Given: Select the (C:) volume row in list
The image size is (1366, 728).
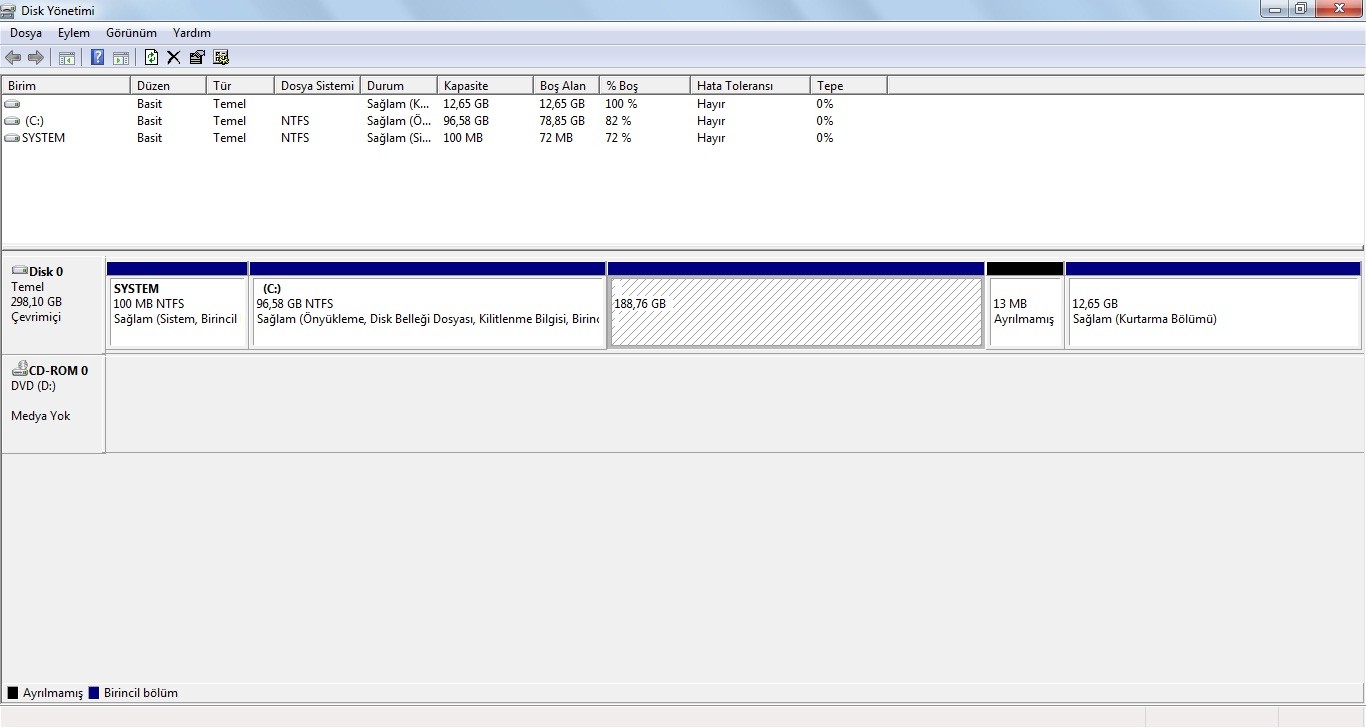Looking at the screenshot, I should click(x=34, y=121).
